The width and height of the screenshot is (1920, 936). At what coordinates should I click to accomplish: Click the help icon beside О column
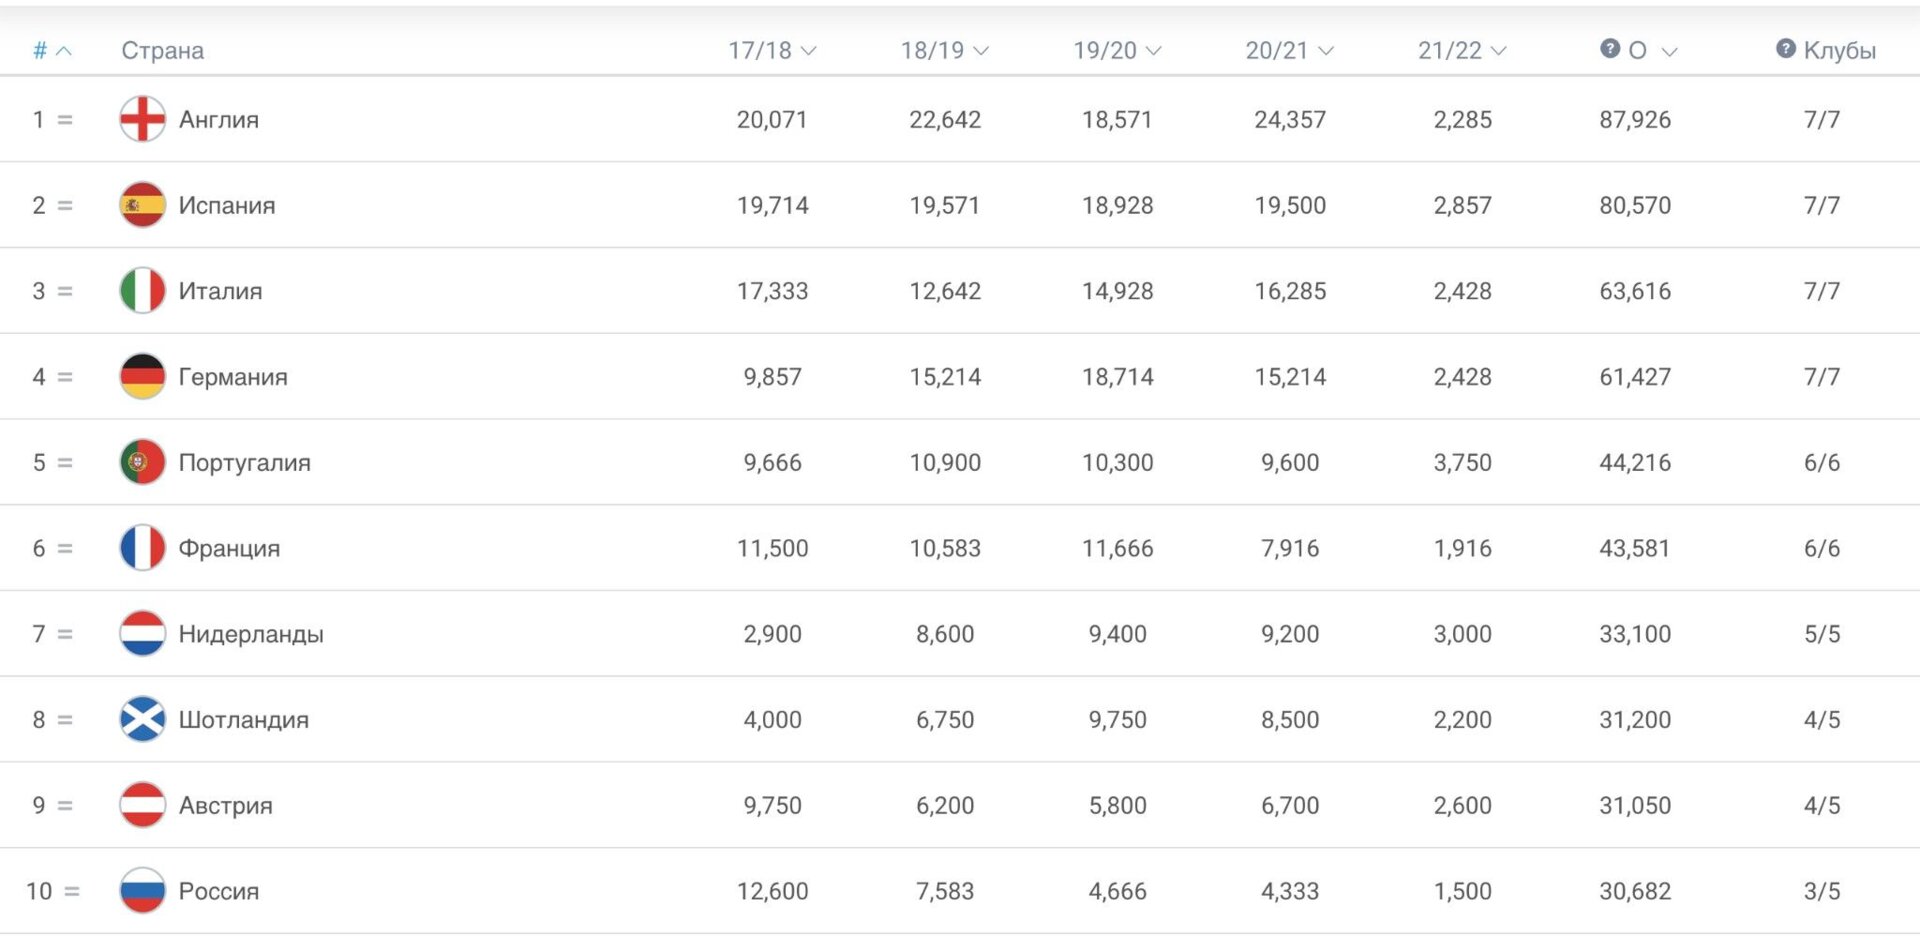[1609, 49]
